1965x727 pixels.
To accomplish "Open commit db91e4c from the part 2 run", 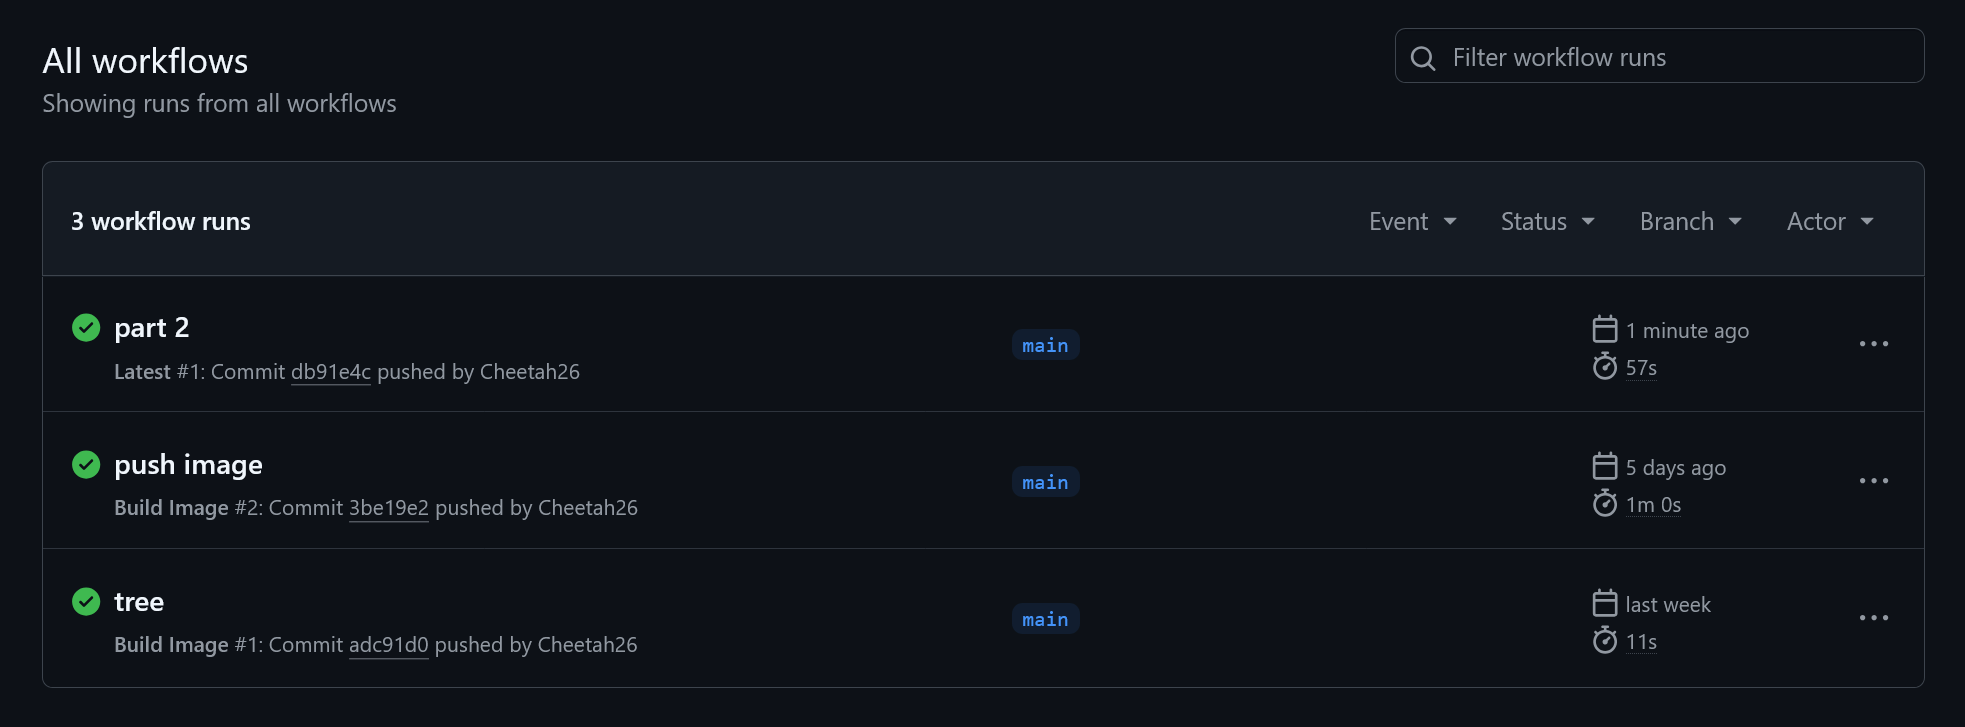I will (x=331, y=371).
